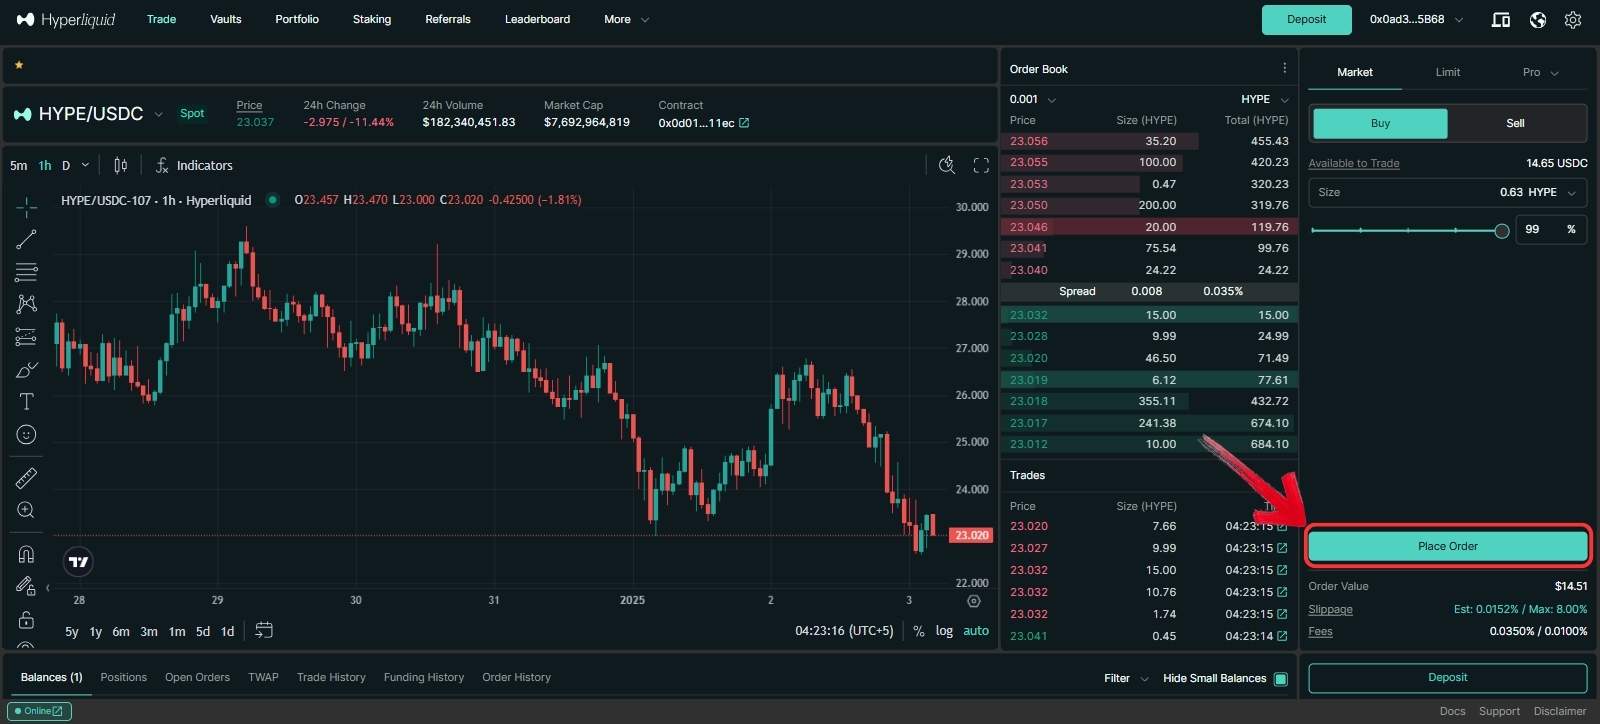Image resolution: width=1600 pixels, height=724 pixels.
Task: Toggle magnet mode on chart
Action: (27, 554)
